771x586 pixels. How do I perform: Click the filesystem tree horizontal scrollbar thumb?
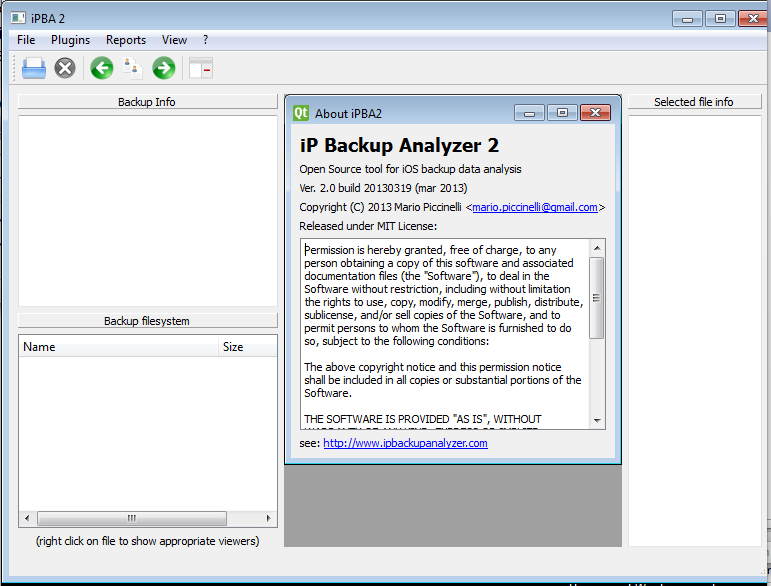[x=132, y=518]
